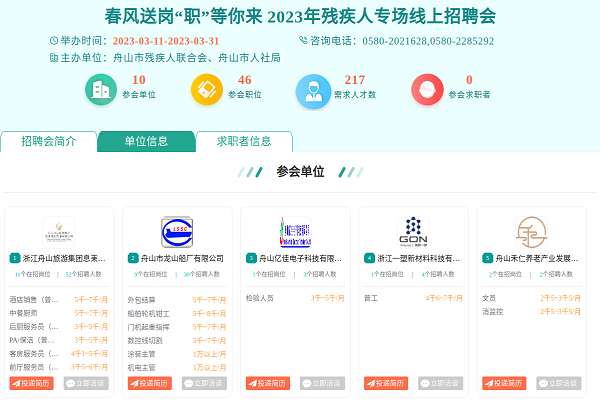Open the 外包结算 job listing
Screen dimensions: 600x405
tap(142, 300)
